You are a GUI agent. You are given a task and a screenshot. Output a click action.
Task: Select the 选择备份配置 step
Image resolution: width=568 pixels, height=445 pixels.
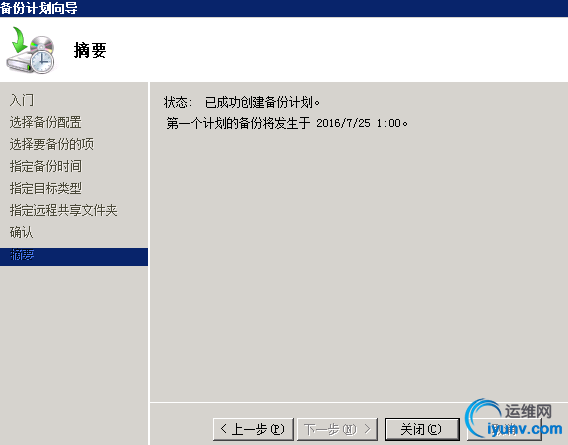coord(46,122)
